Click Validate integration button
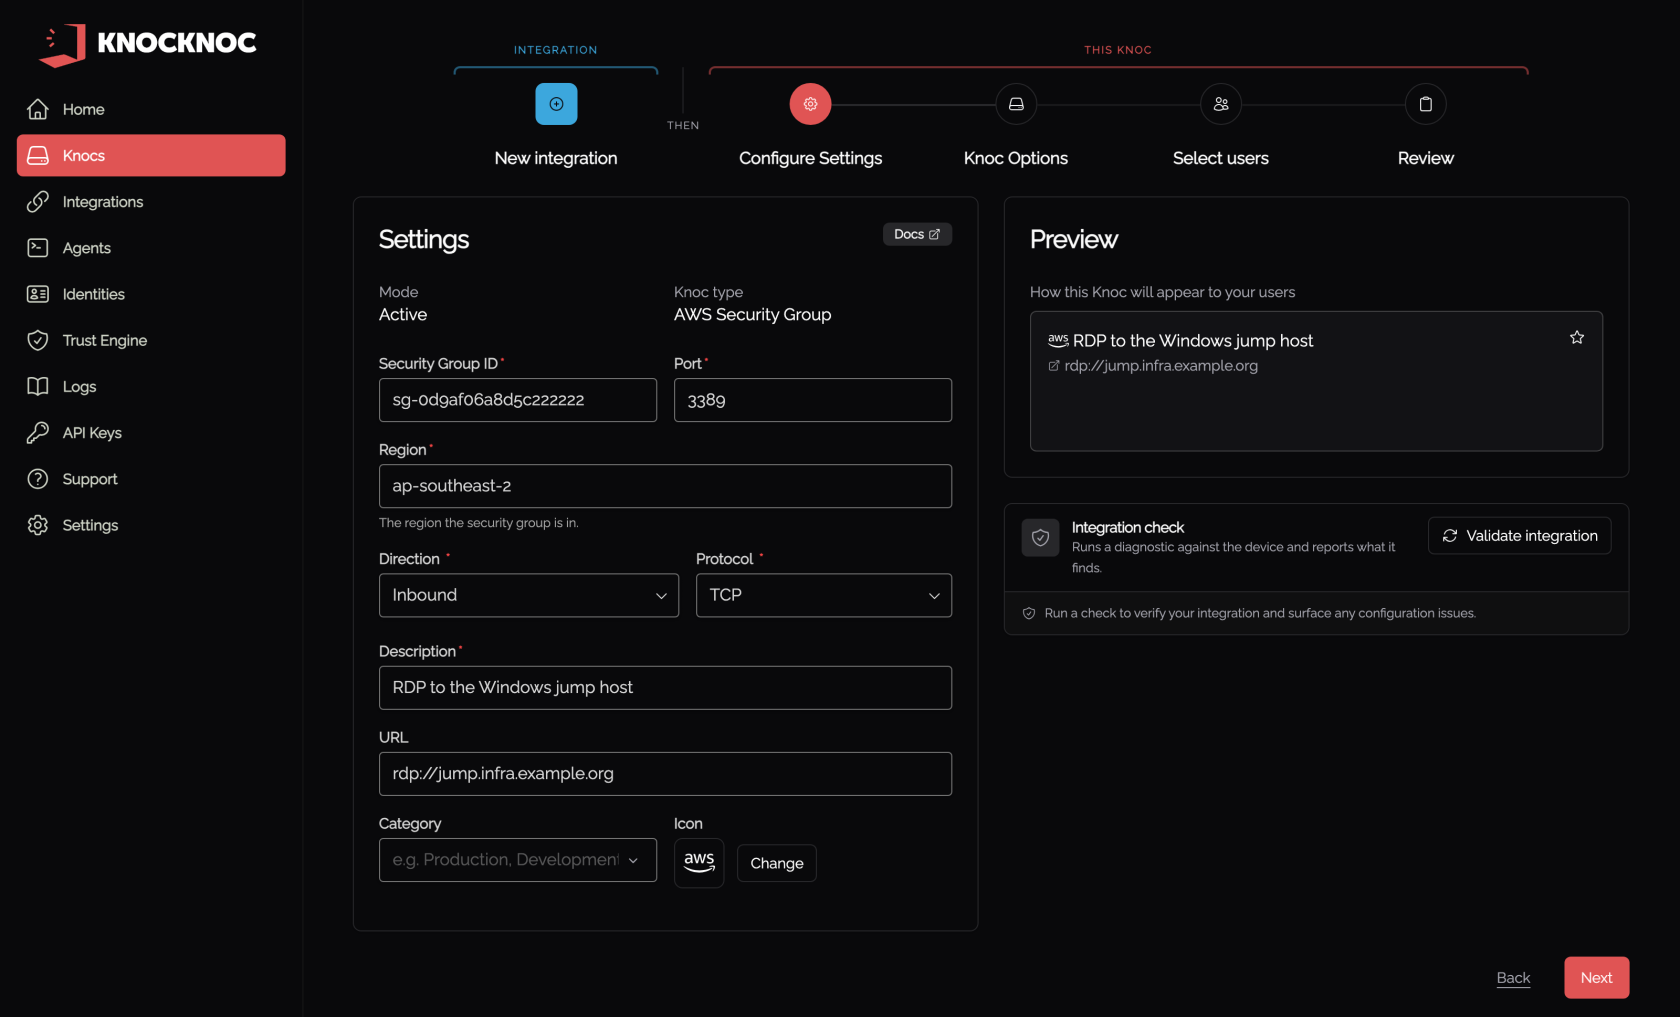Viewport: 1680px width, 1017px height. click(1519, 536)
